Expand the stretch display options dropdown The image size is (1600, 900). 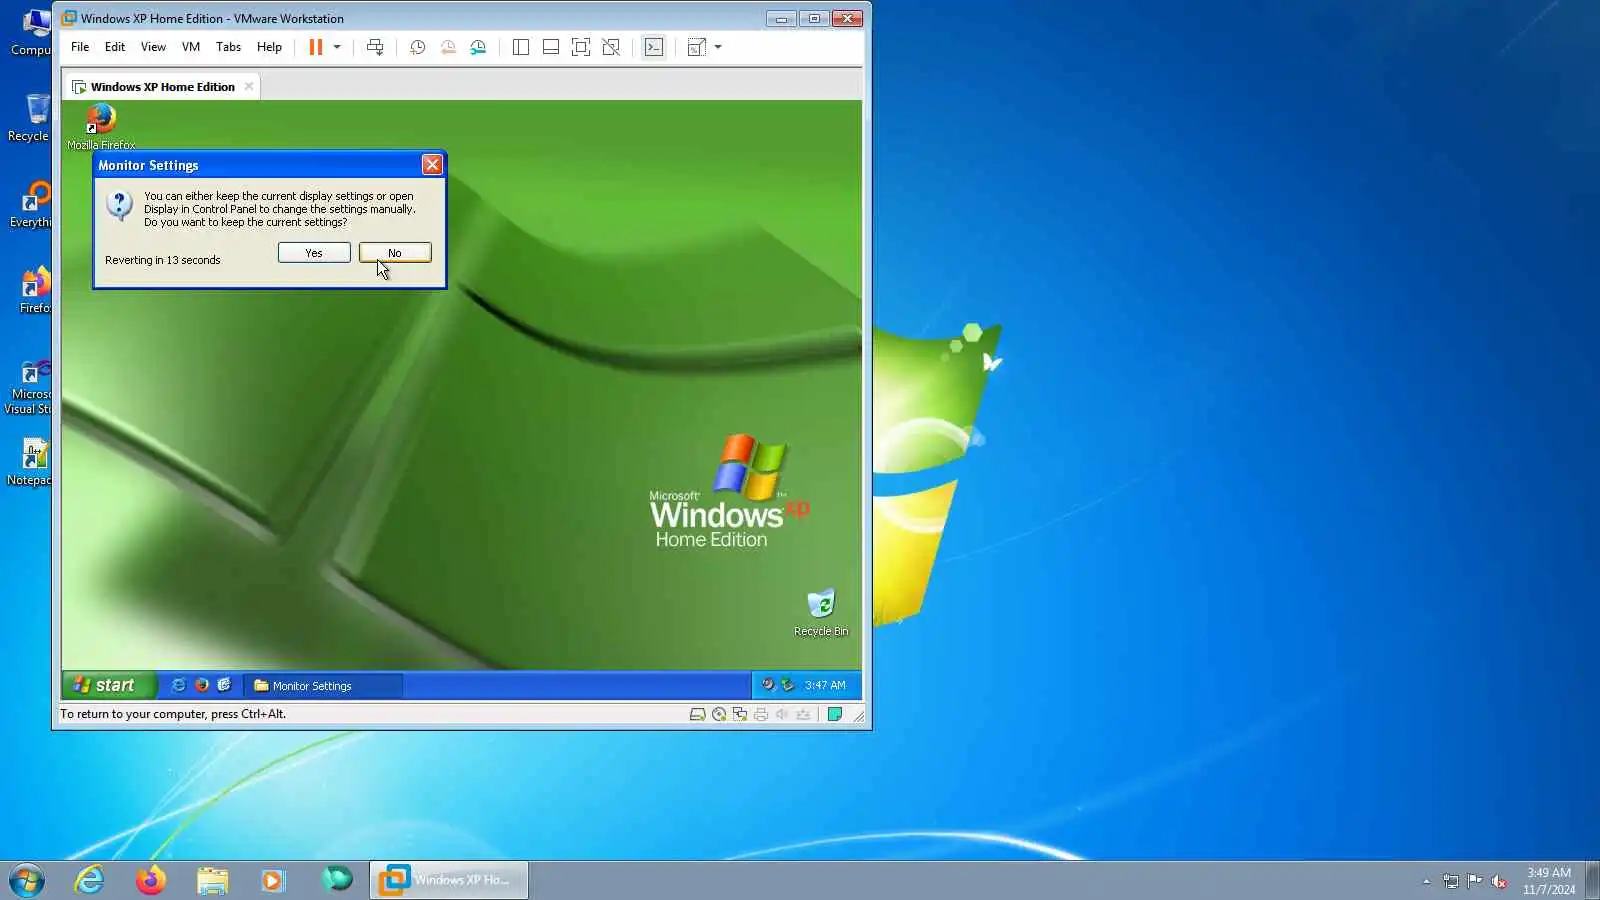pyautogui.click(x=718, y=47)
